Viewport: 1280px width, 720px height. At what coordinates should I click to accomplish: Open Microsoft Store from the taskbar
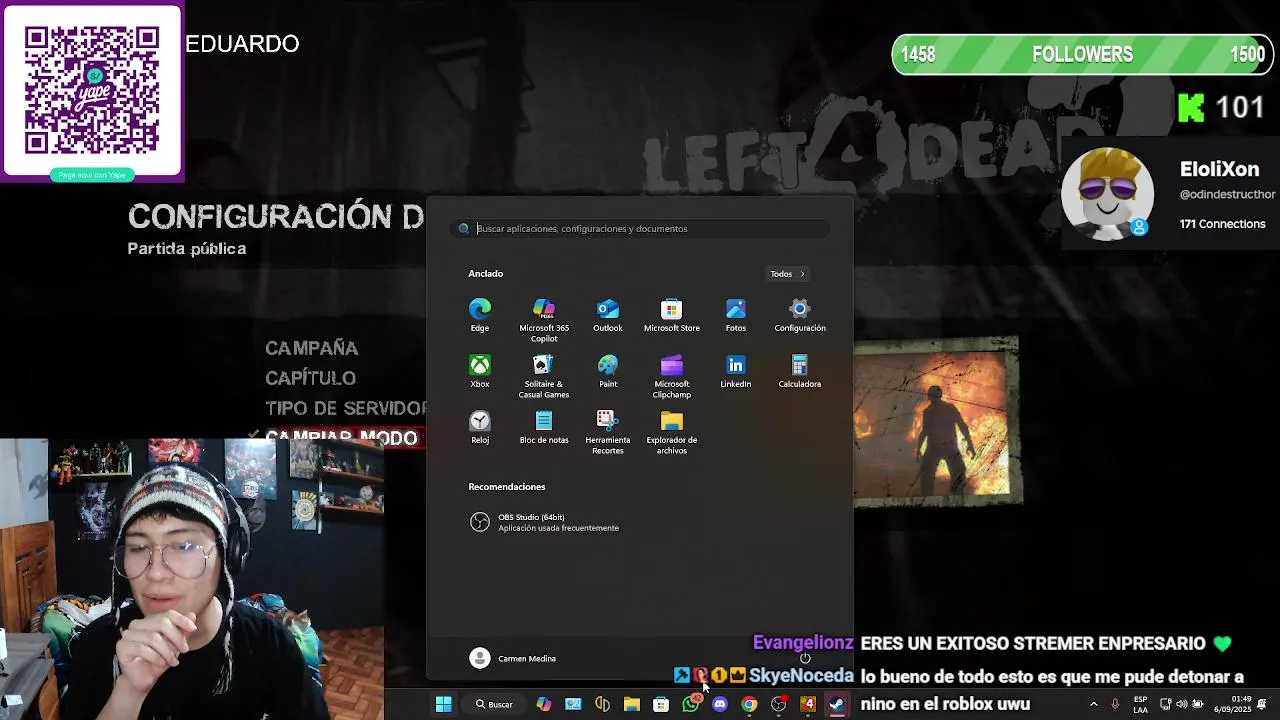click(x=661, y=704)
